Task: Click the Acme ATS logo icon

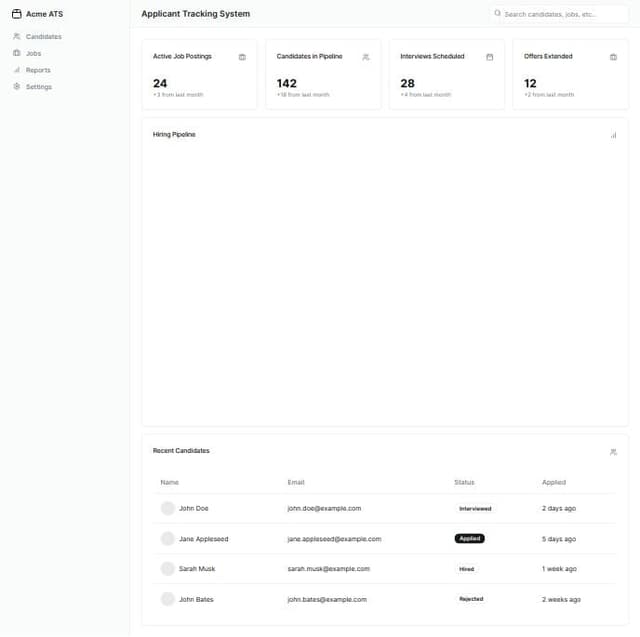Action: (x=17, y=14)
